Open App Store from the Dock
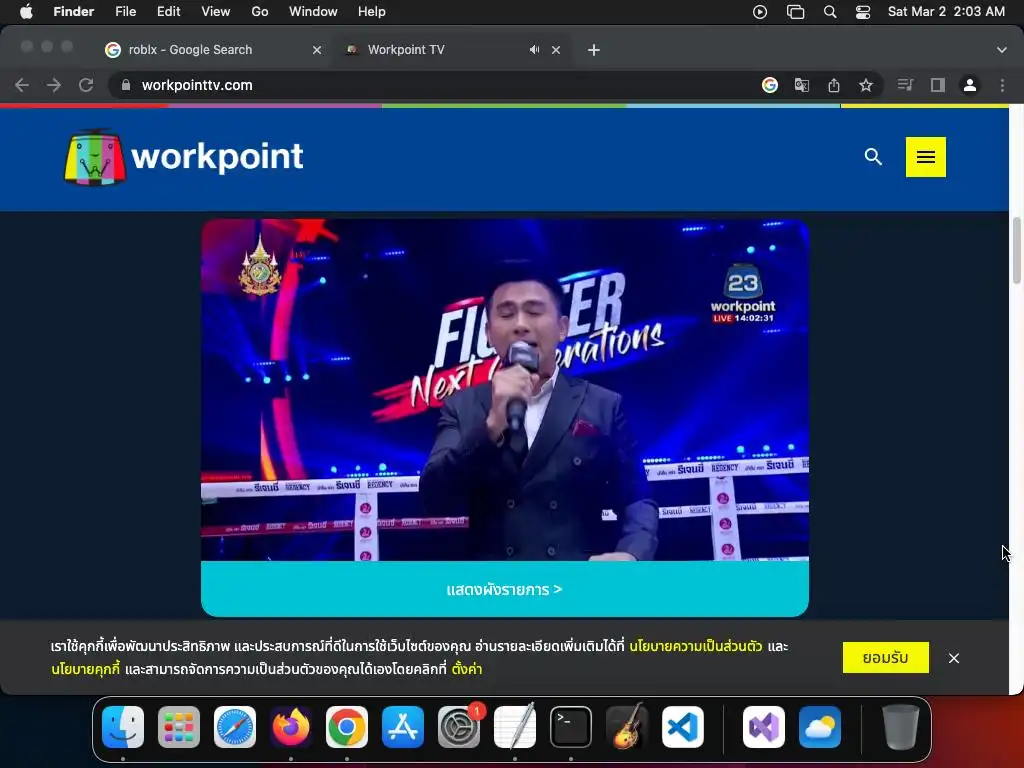1024x768 pixels. (403, 727)
